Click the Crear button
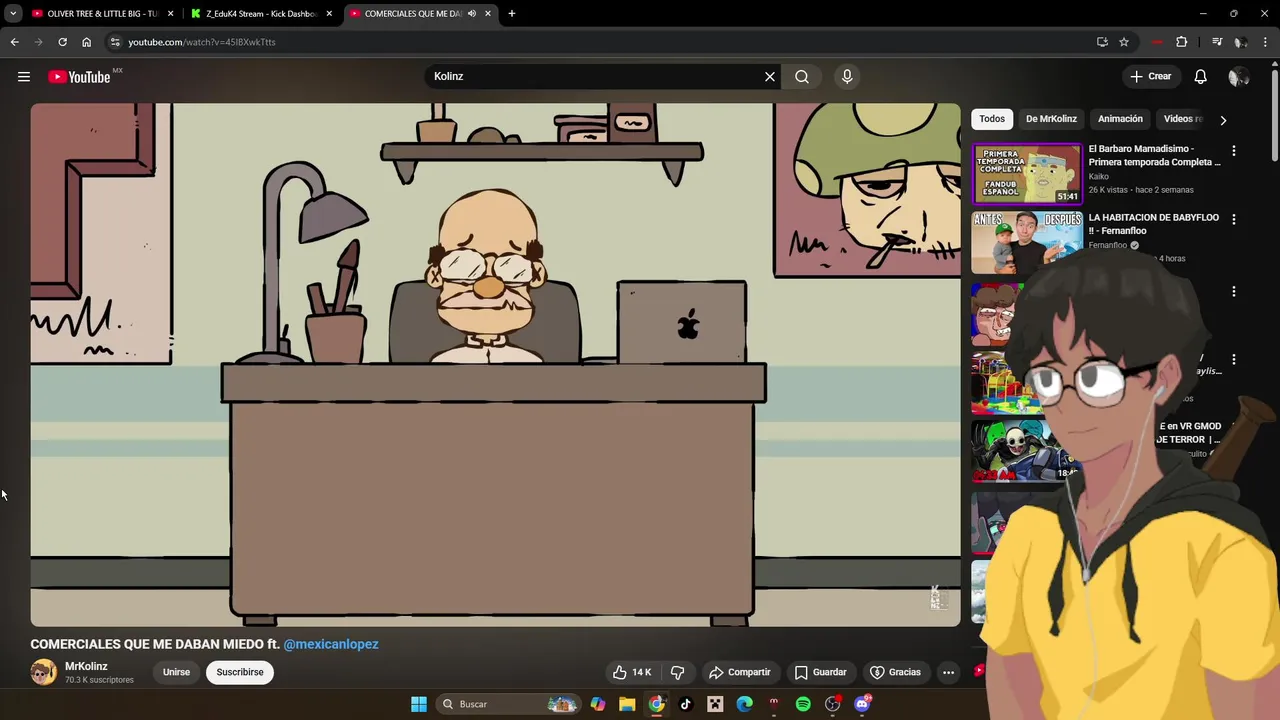Image resolution: width=1280 pixels, height=720 pixels. tap(1150, 76)
